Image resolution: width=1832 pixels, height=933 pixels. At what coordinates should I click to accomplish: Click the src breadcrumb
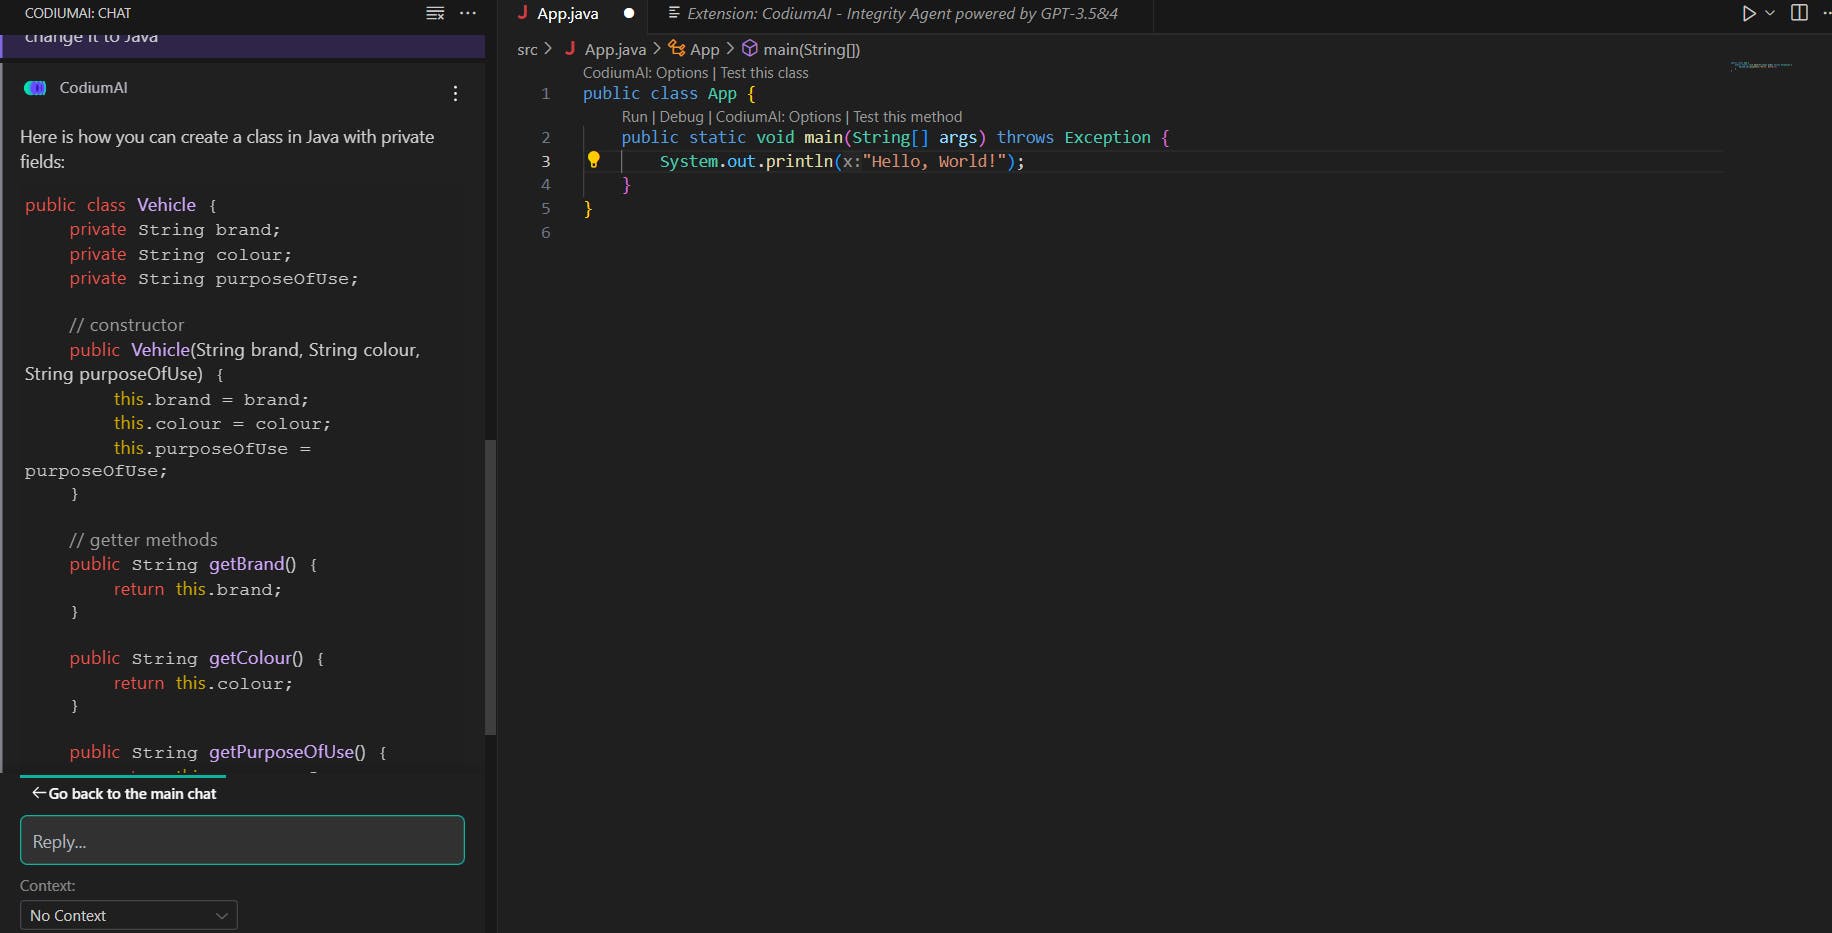tap(527, 49)
